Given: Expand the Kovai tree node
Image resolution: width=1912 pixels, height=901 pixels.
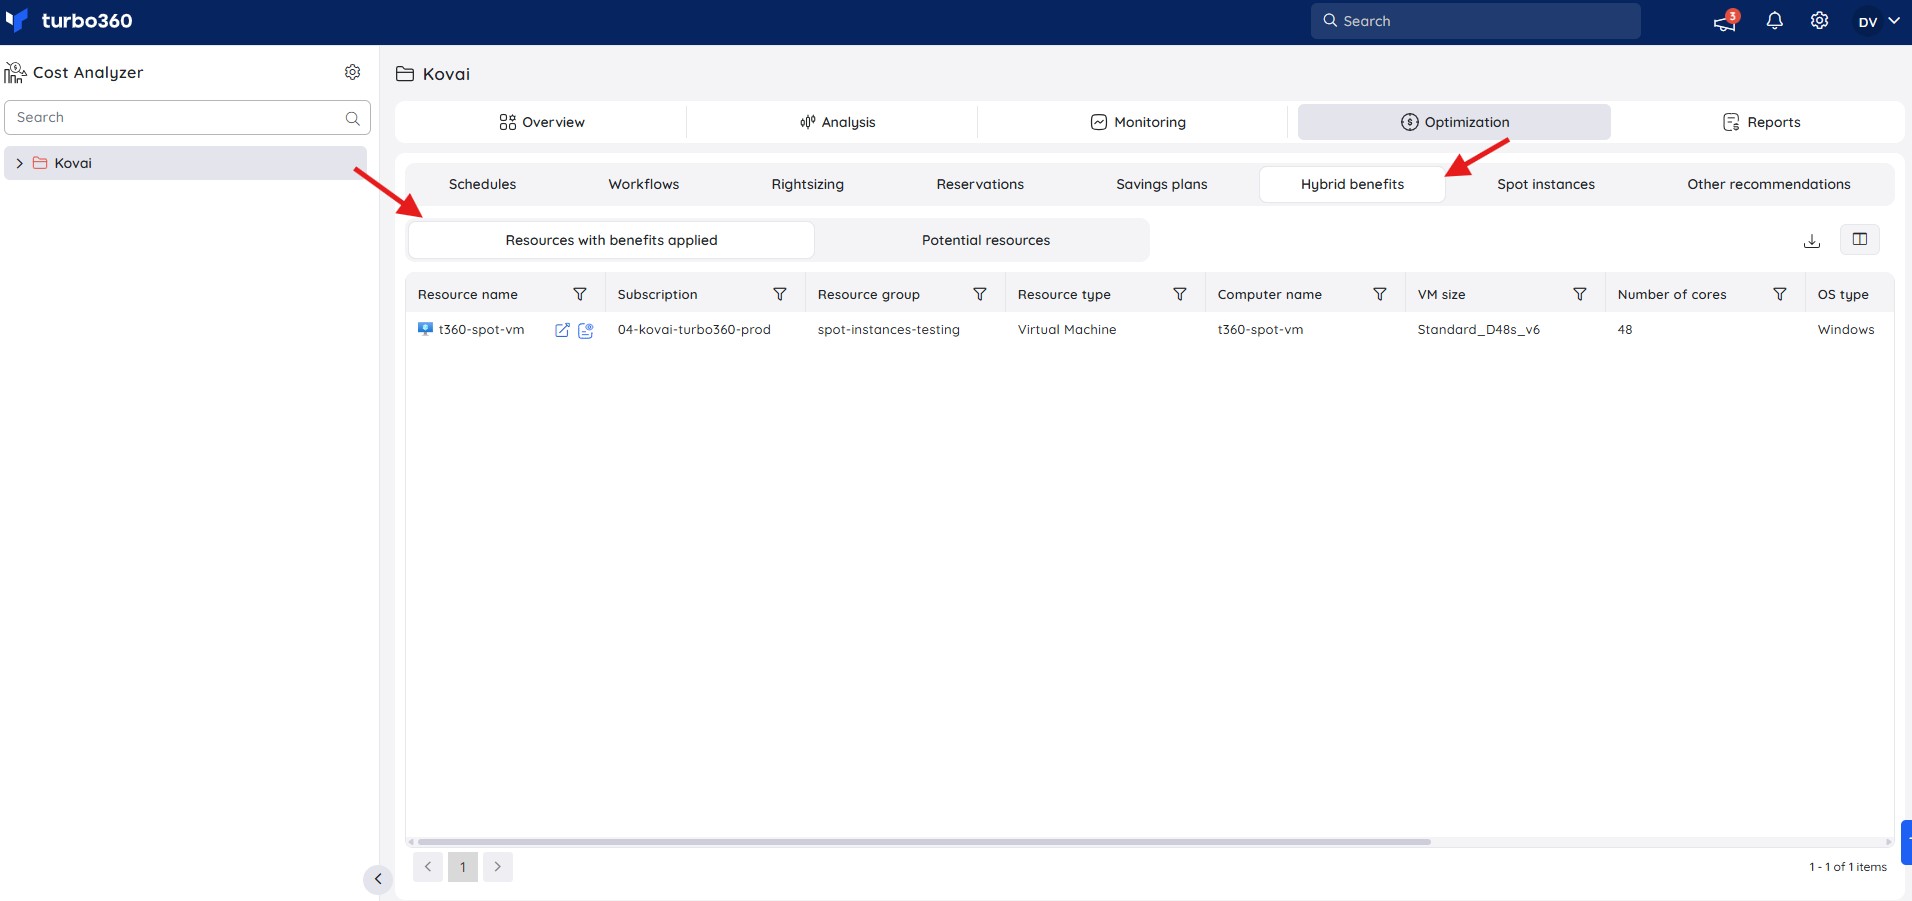Looking at the screenshot, I should click(x=19, y=163).
